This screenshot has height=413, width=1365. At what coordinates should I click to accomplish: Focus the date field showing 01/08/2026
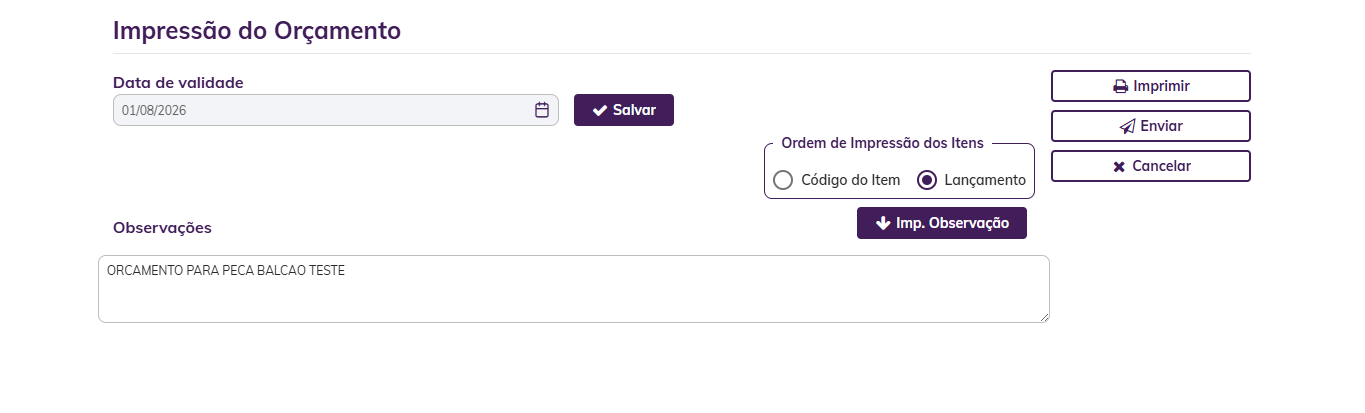pos(336,110)
